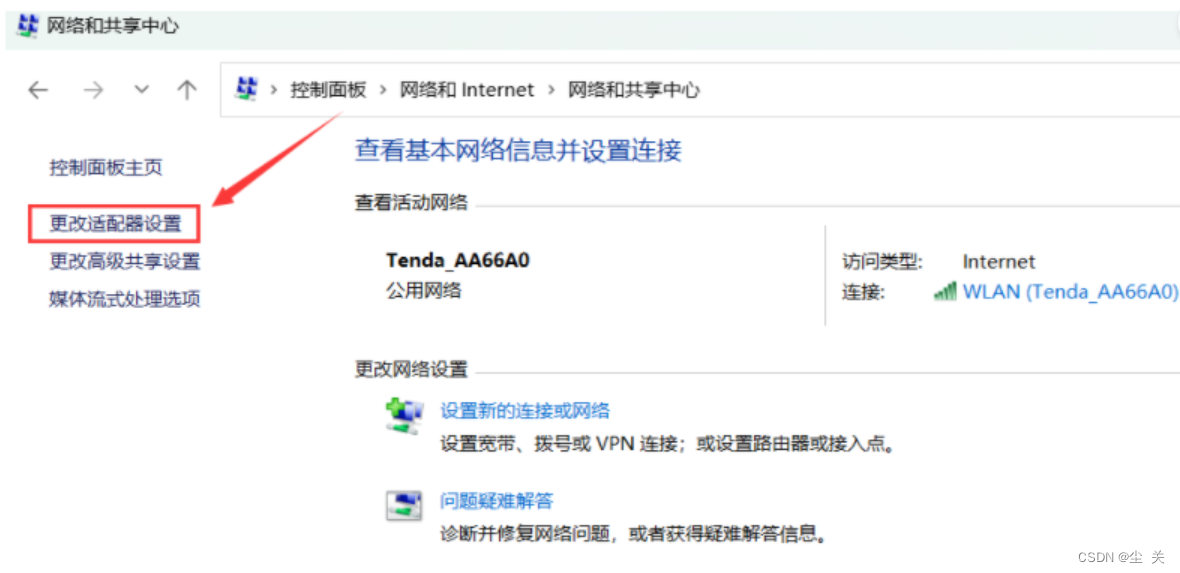Screen dimensions: 1180x573
Task: Open the recent locations dropdown chevron
Action: [141, 90]
